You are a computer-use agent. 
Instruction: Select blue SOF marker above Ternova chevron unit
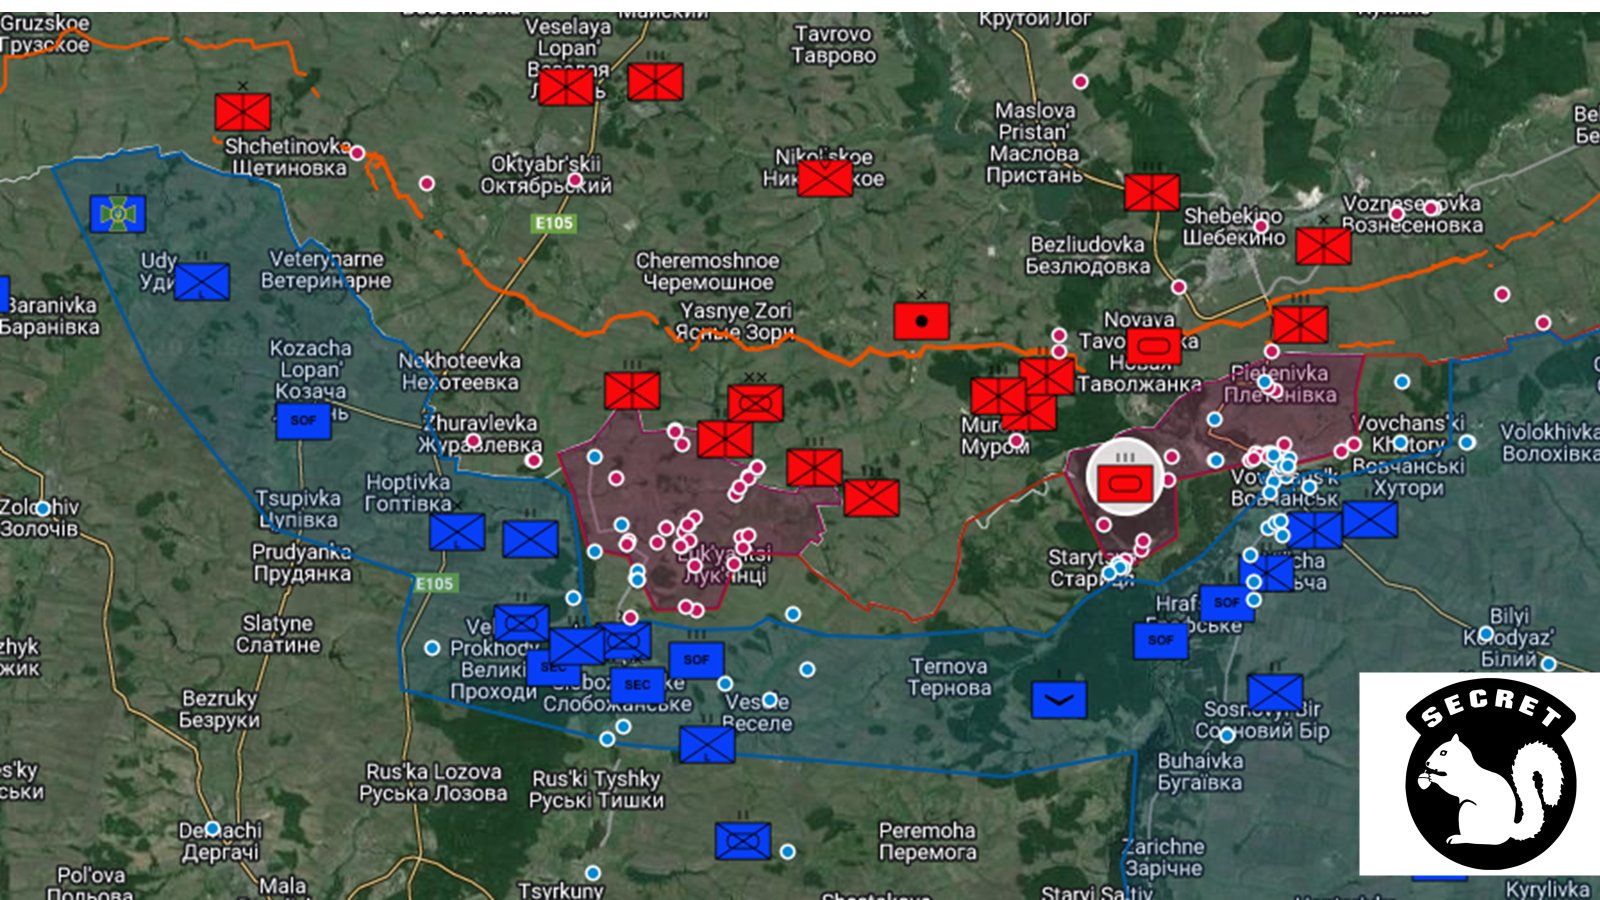tap(1161, 640)
